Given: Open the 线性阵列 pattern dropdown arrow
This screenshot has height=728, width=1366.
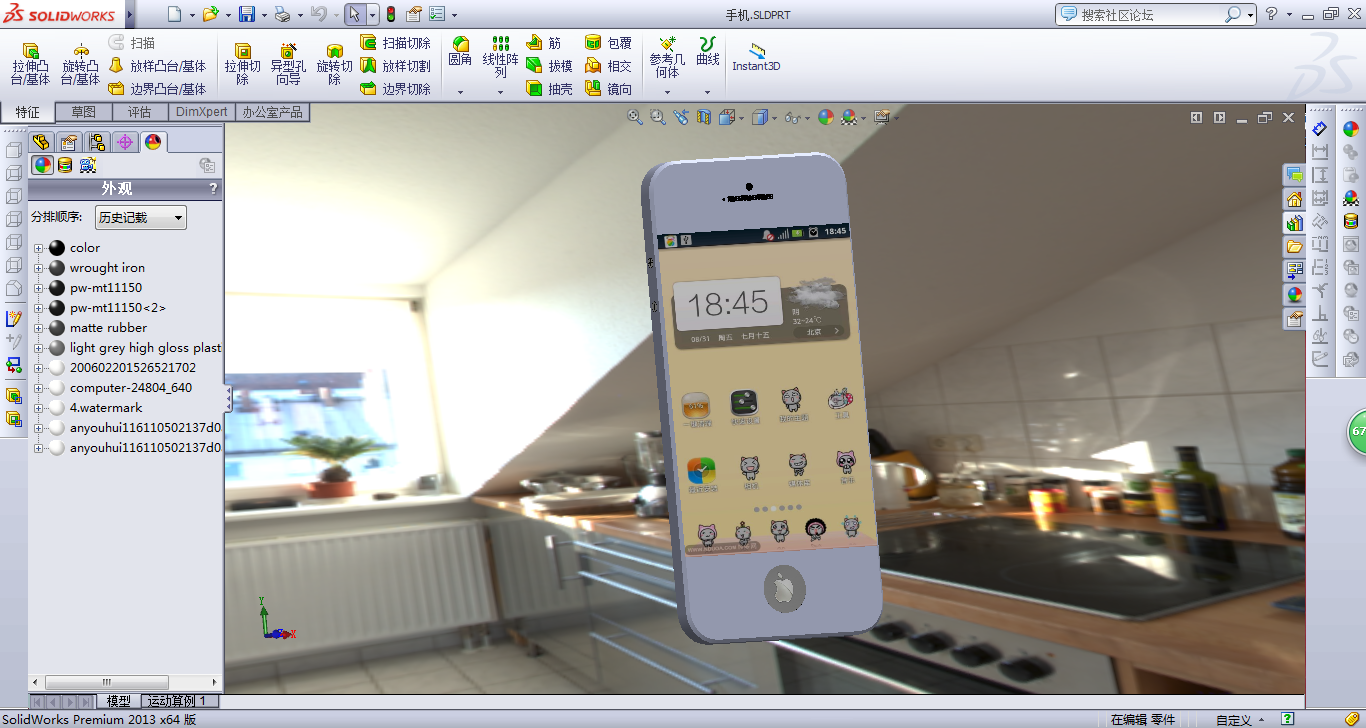Looking at the screenshot, I should (501, 91).
